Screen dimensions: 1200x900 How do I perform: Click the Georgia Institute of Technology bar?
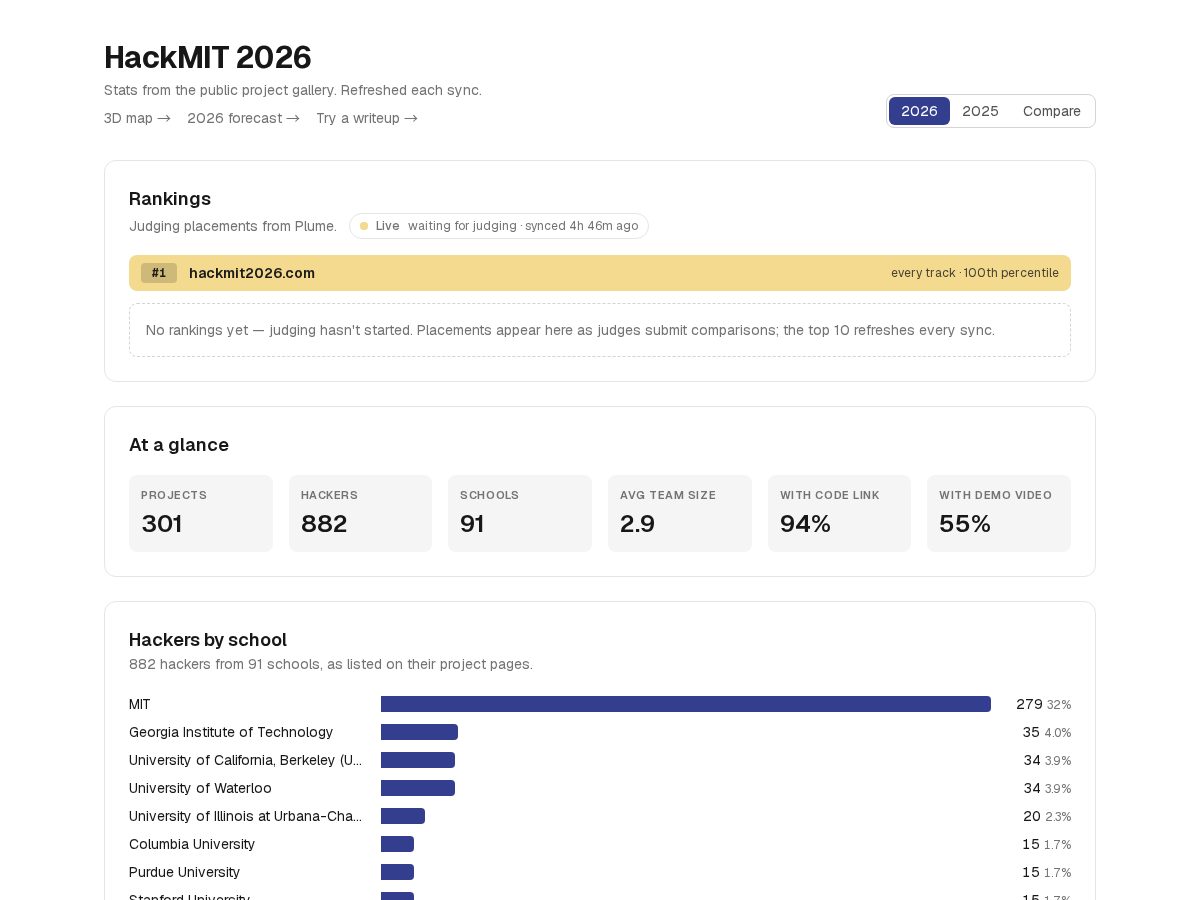(x=419, y=732)
